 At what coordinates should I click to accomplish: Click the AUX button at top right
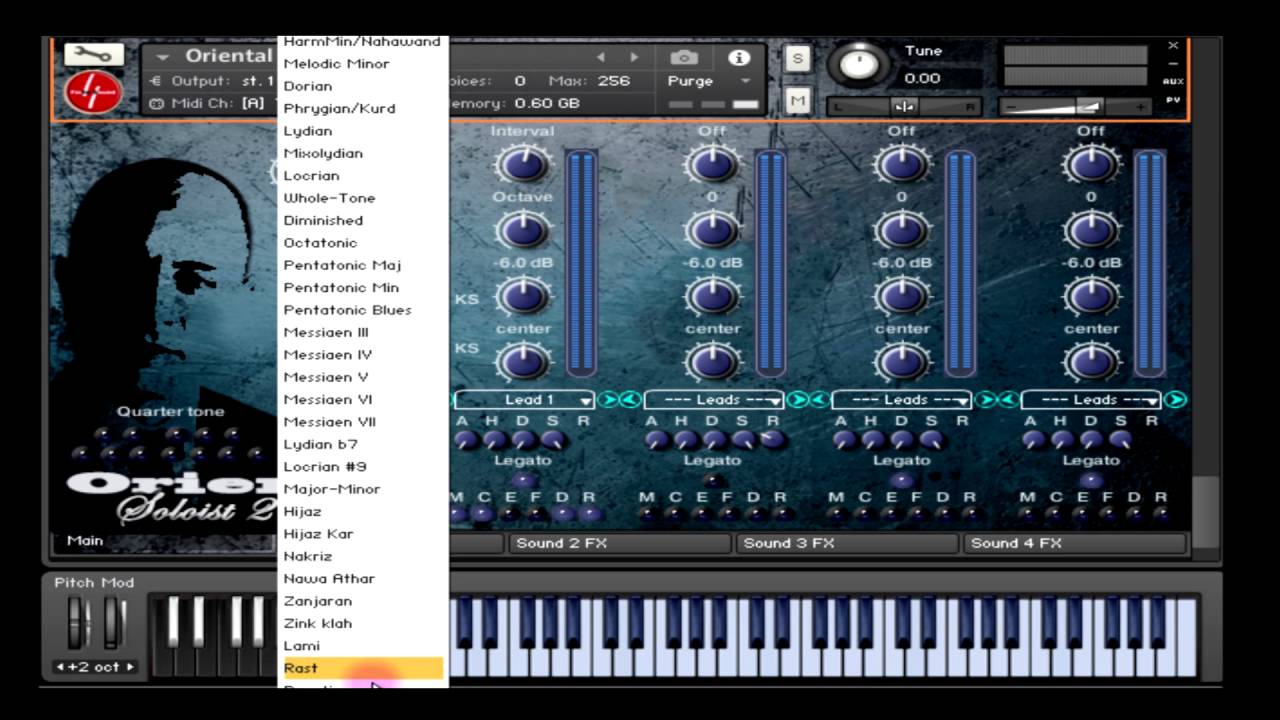coord(1173,81)
